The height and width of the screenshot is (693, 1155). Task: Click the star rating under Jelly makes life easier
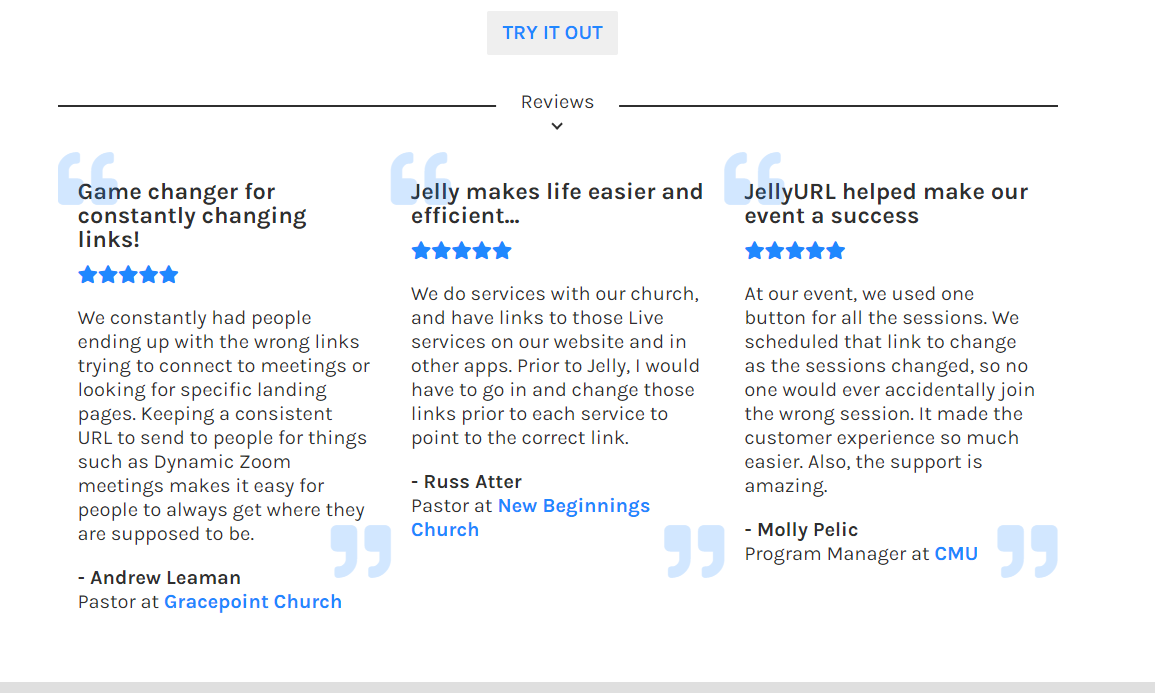461,250
